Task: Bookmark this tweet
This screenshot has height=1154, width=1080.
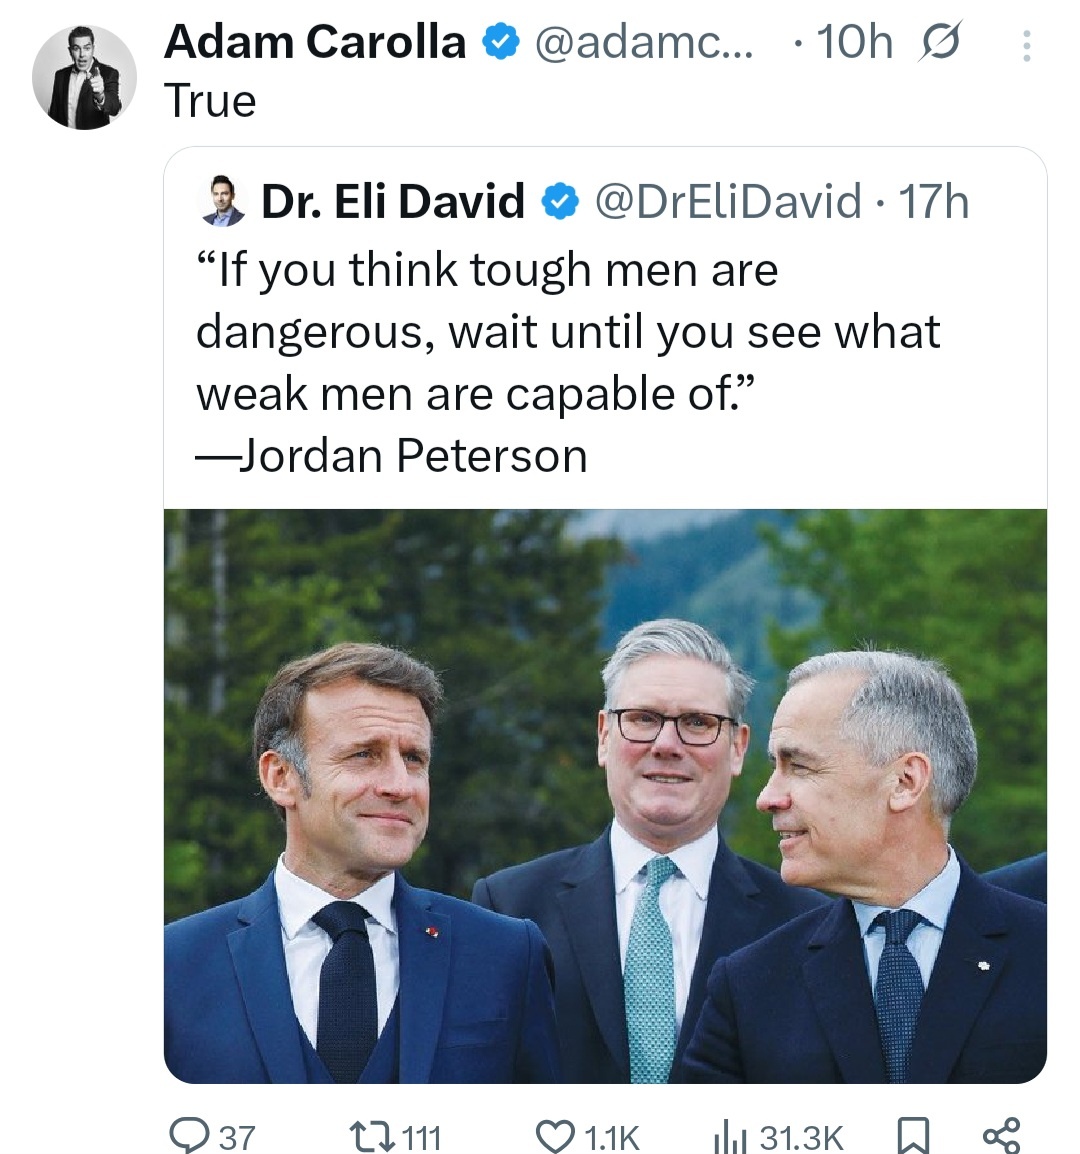Action: point(910,1136)
